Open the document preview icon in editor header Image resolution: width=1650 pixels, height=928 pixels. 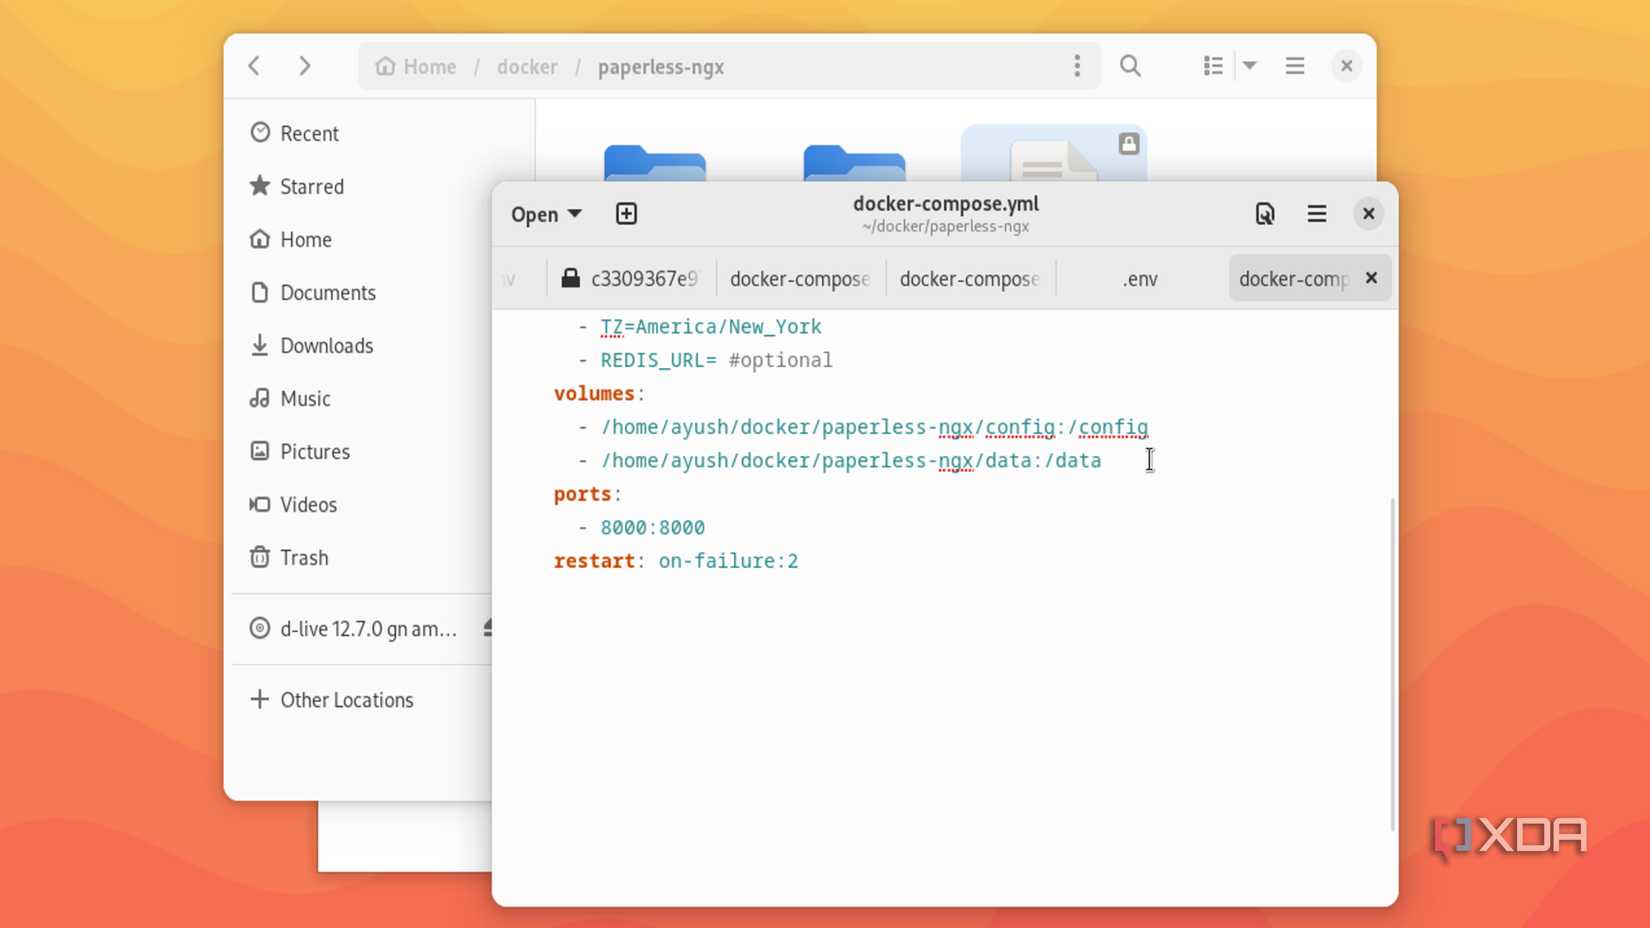click(1265, 213)
